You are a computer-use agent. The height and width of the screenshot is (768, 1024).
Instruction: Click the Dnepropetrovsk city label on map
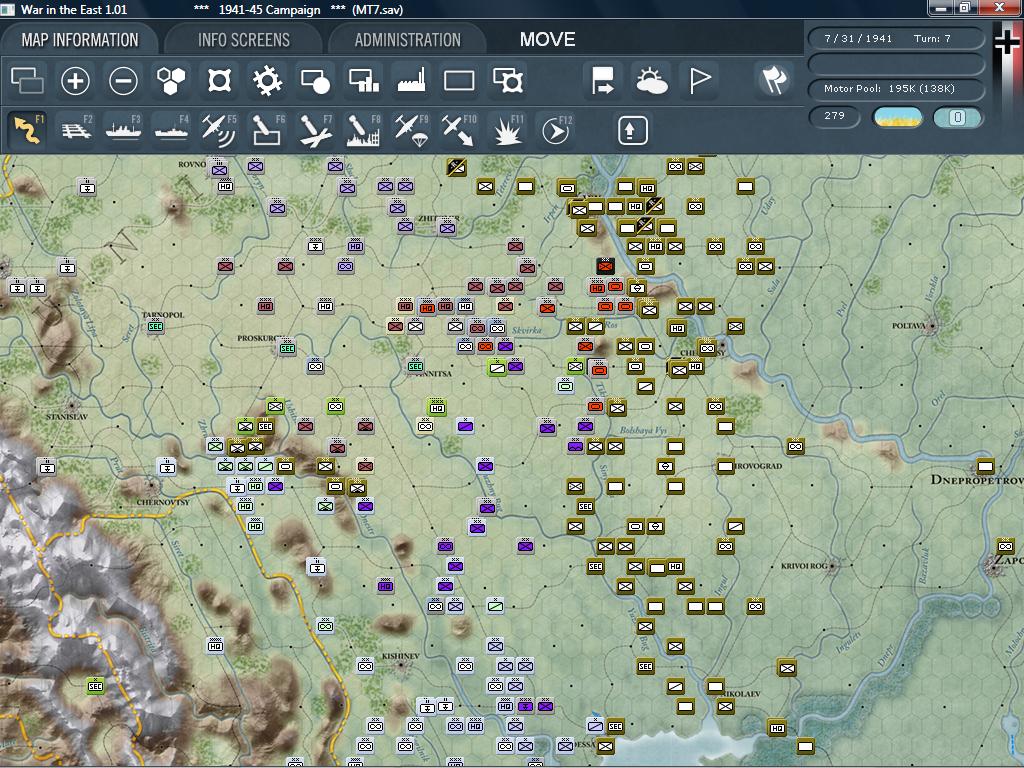[x=976, y=480]
